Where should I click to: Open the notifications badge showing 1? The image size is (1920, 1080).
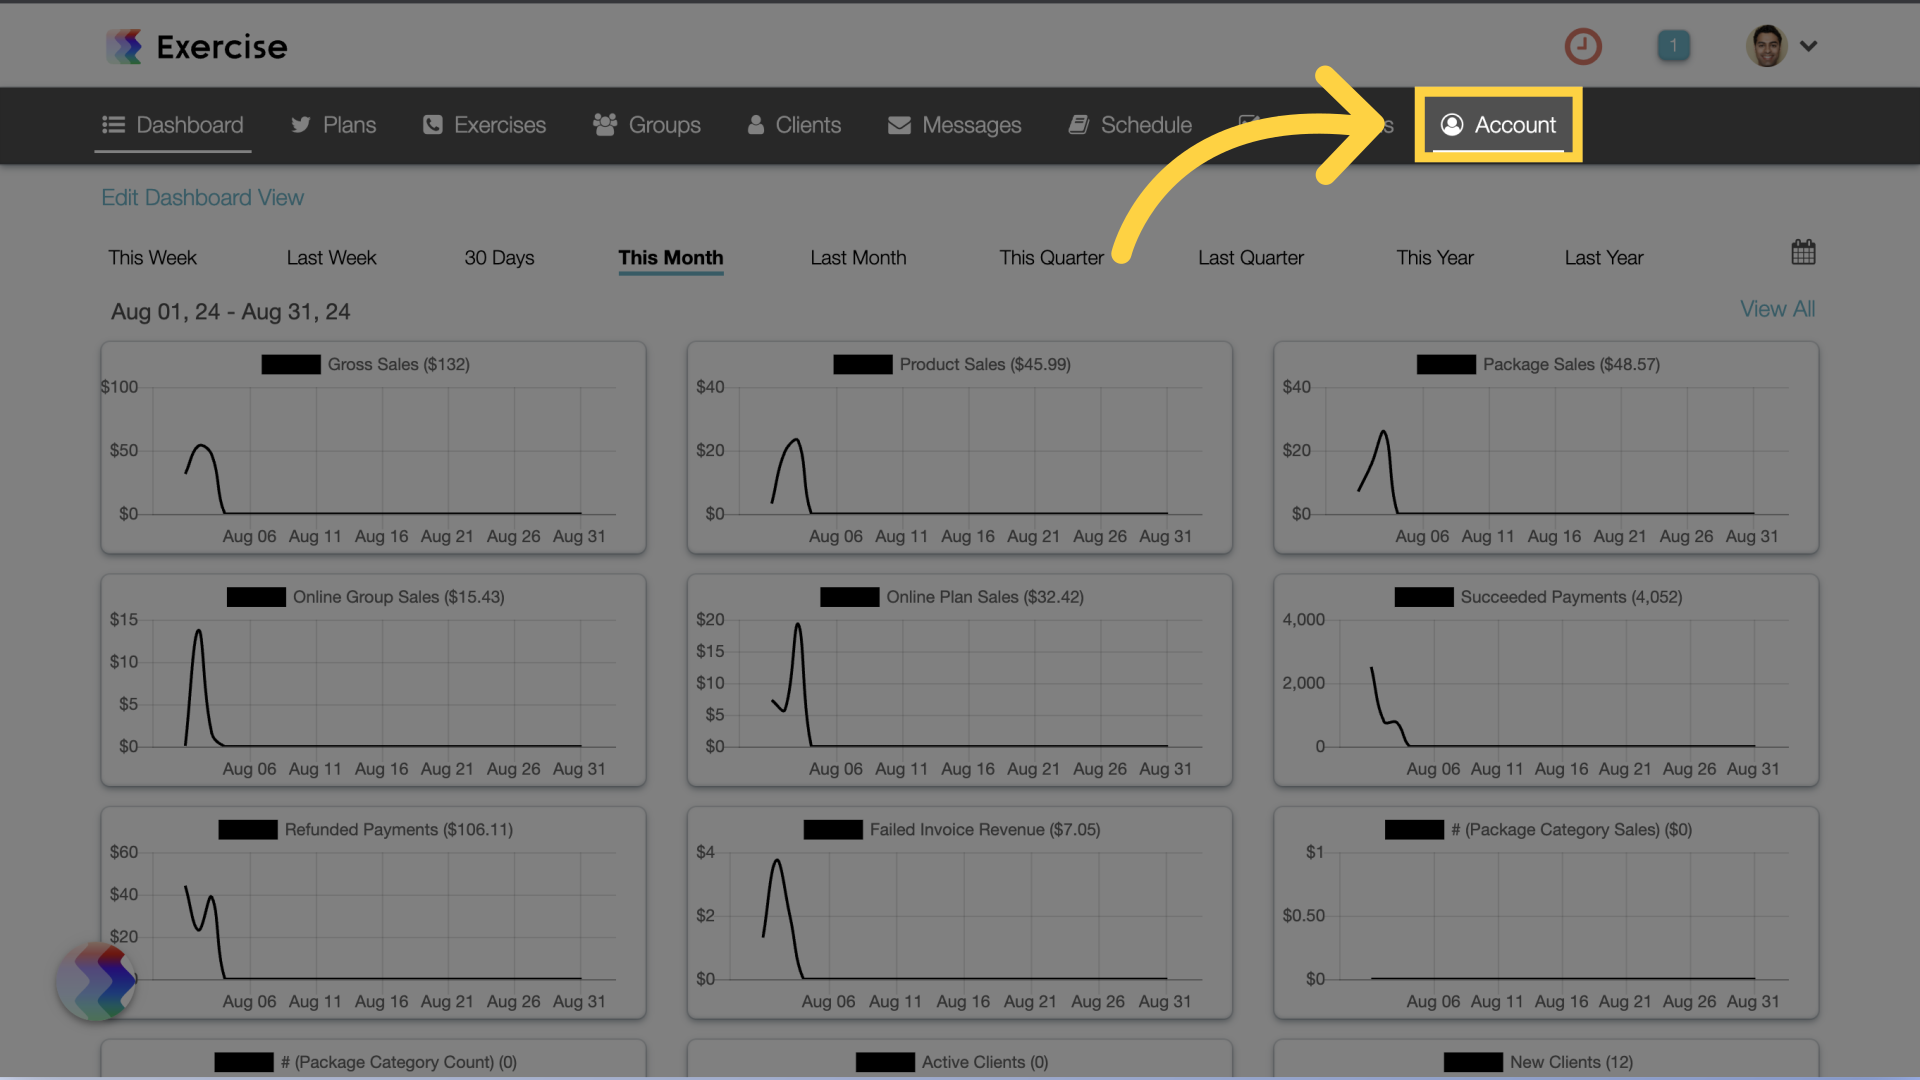[x=1674, y=46]
